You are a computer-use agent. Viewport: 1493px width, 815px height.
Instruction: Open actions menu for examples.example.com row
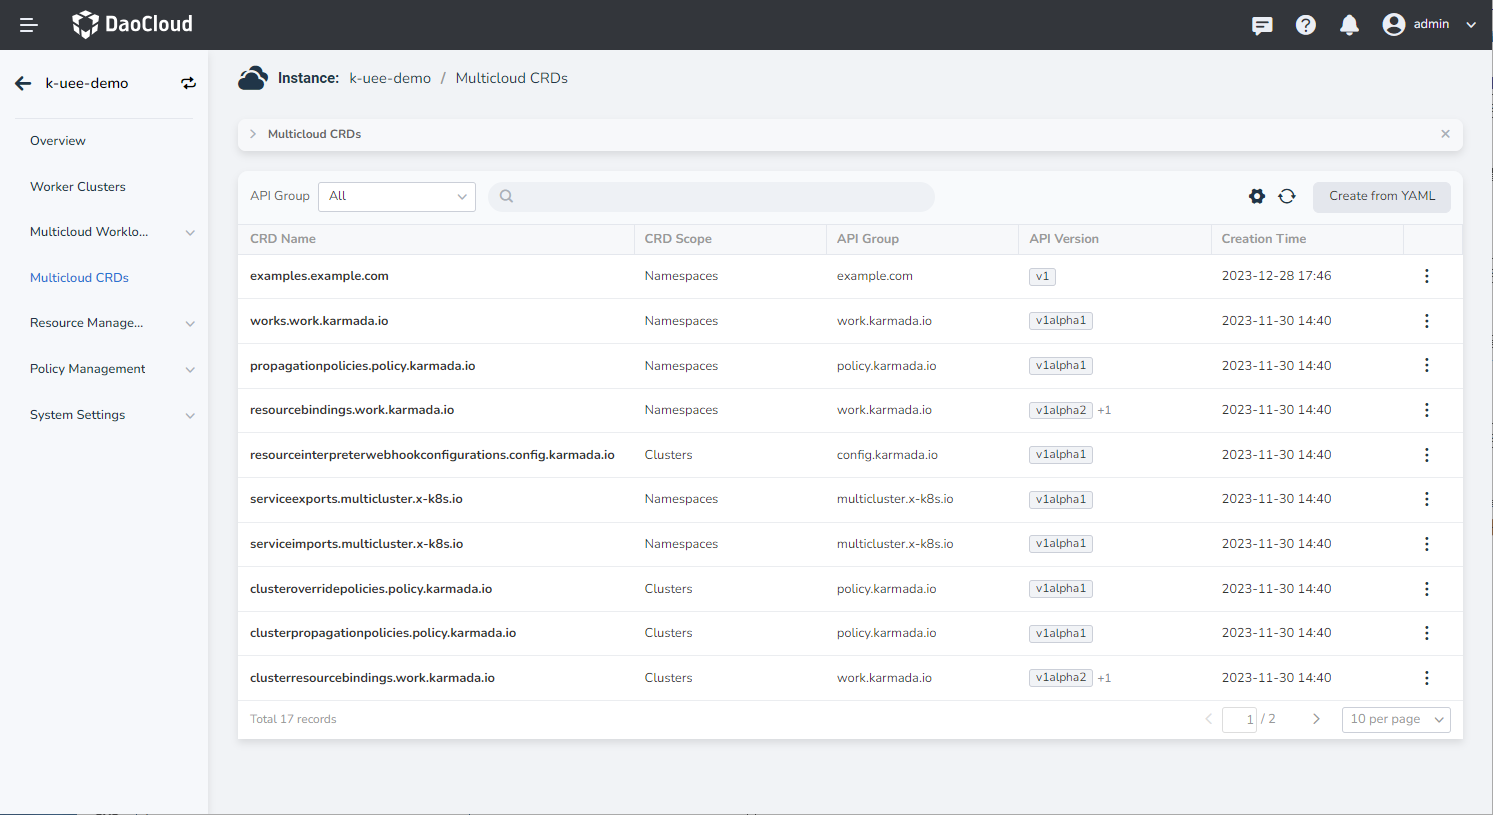pyautogui.click(x=1426, y=276)
